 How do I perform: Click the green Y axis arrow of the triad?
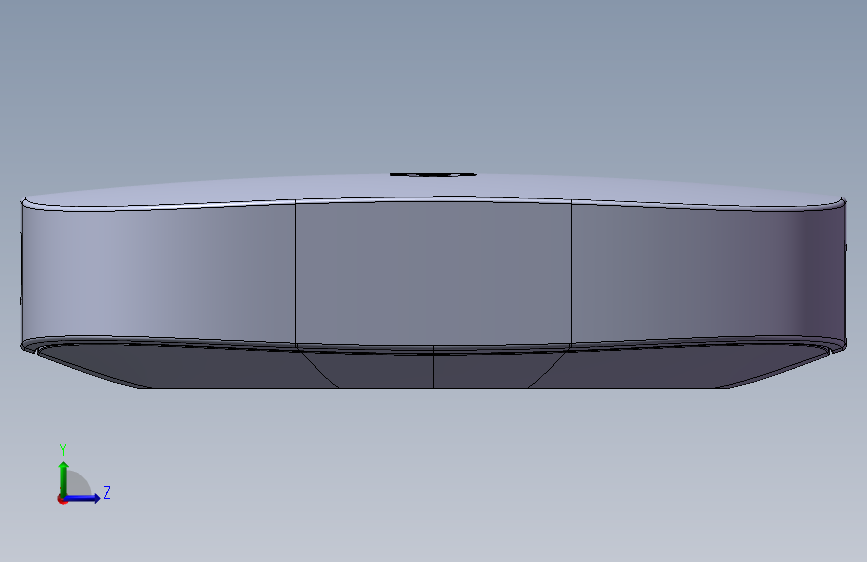pyautogui.click(x=64, y=478)
